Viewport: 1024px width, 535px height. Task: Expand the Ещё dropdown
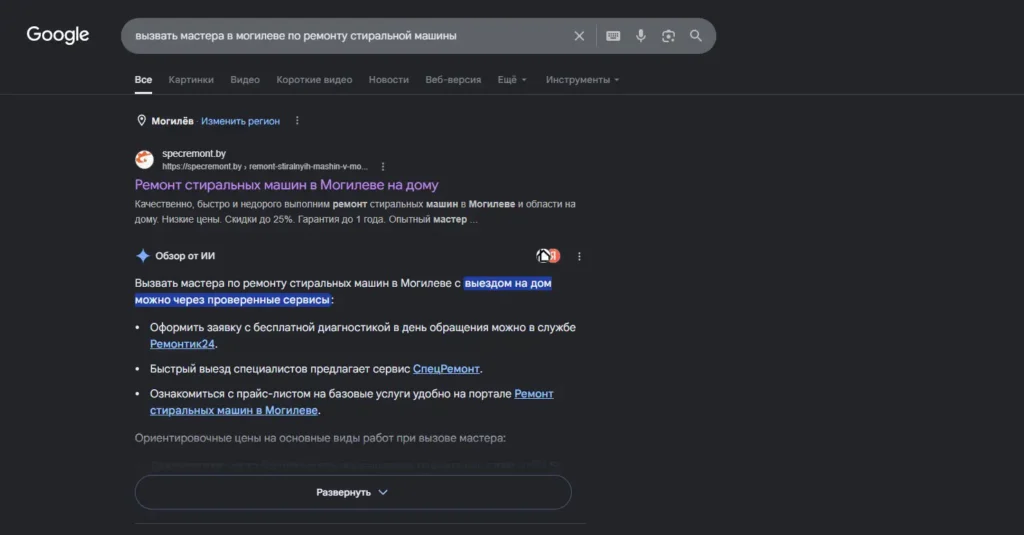tap(512, 80)
